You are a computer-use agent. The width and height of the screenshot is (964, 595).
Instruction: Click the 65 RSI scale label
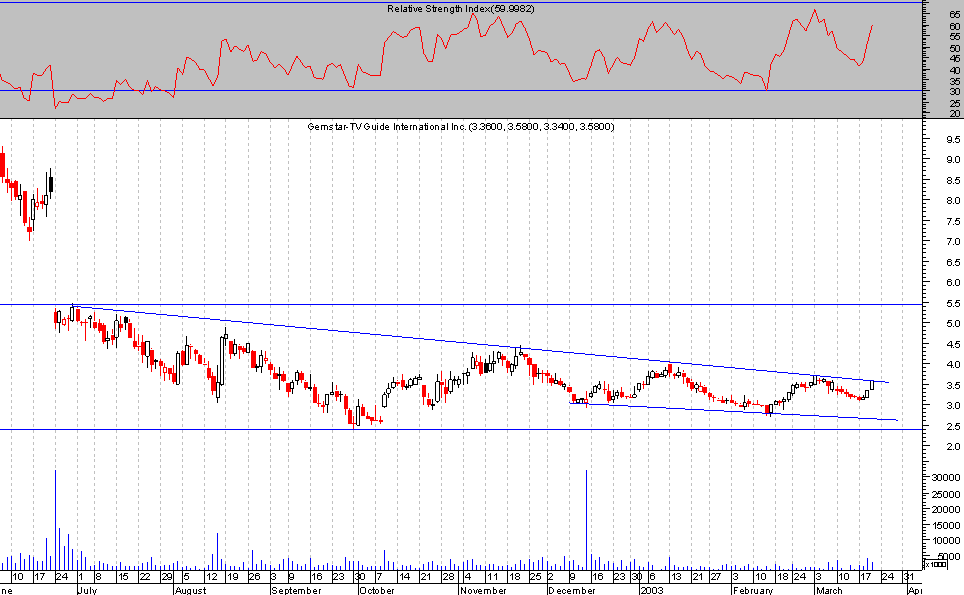(x=955, y=14)
